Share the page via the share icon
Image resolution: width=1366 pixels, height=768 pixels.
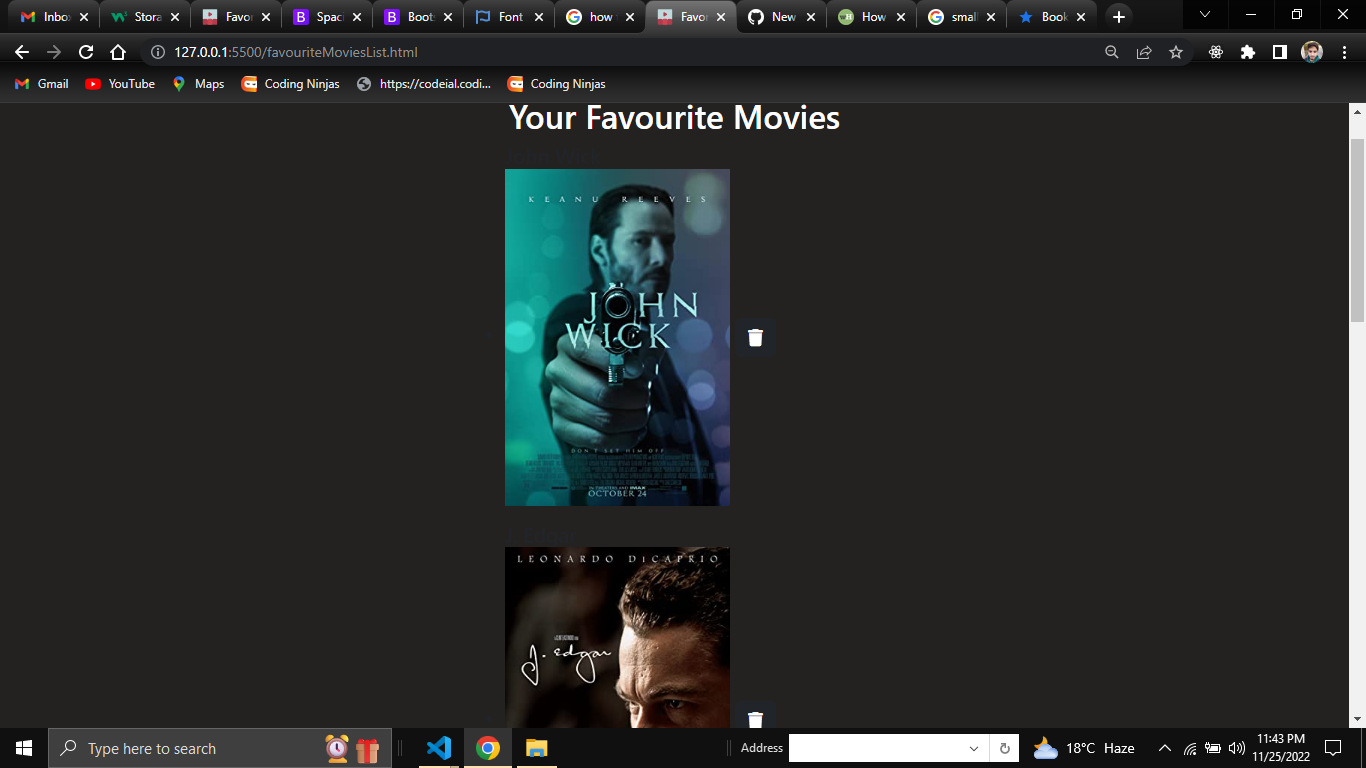pos(1144,51)
